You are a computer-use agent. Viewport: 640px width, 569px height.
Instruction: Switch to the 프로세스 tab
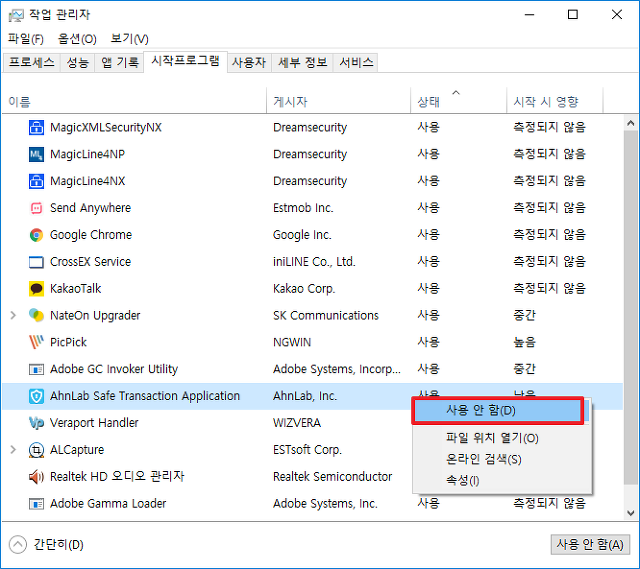click(x=31, y=62)
